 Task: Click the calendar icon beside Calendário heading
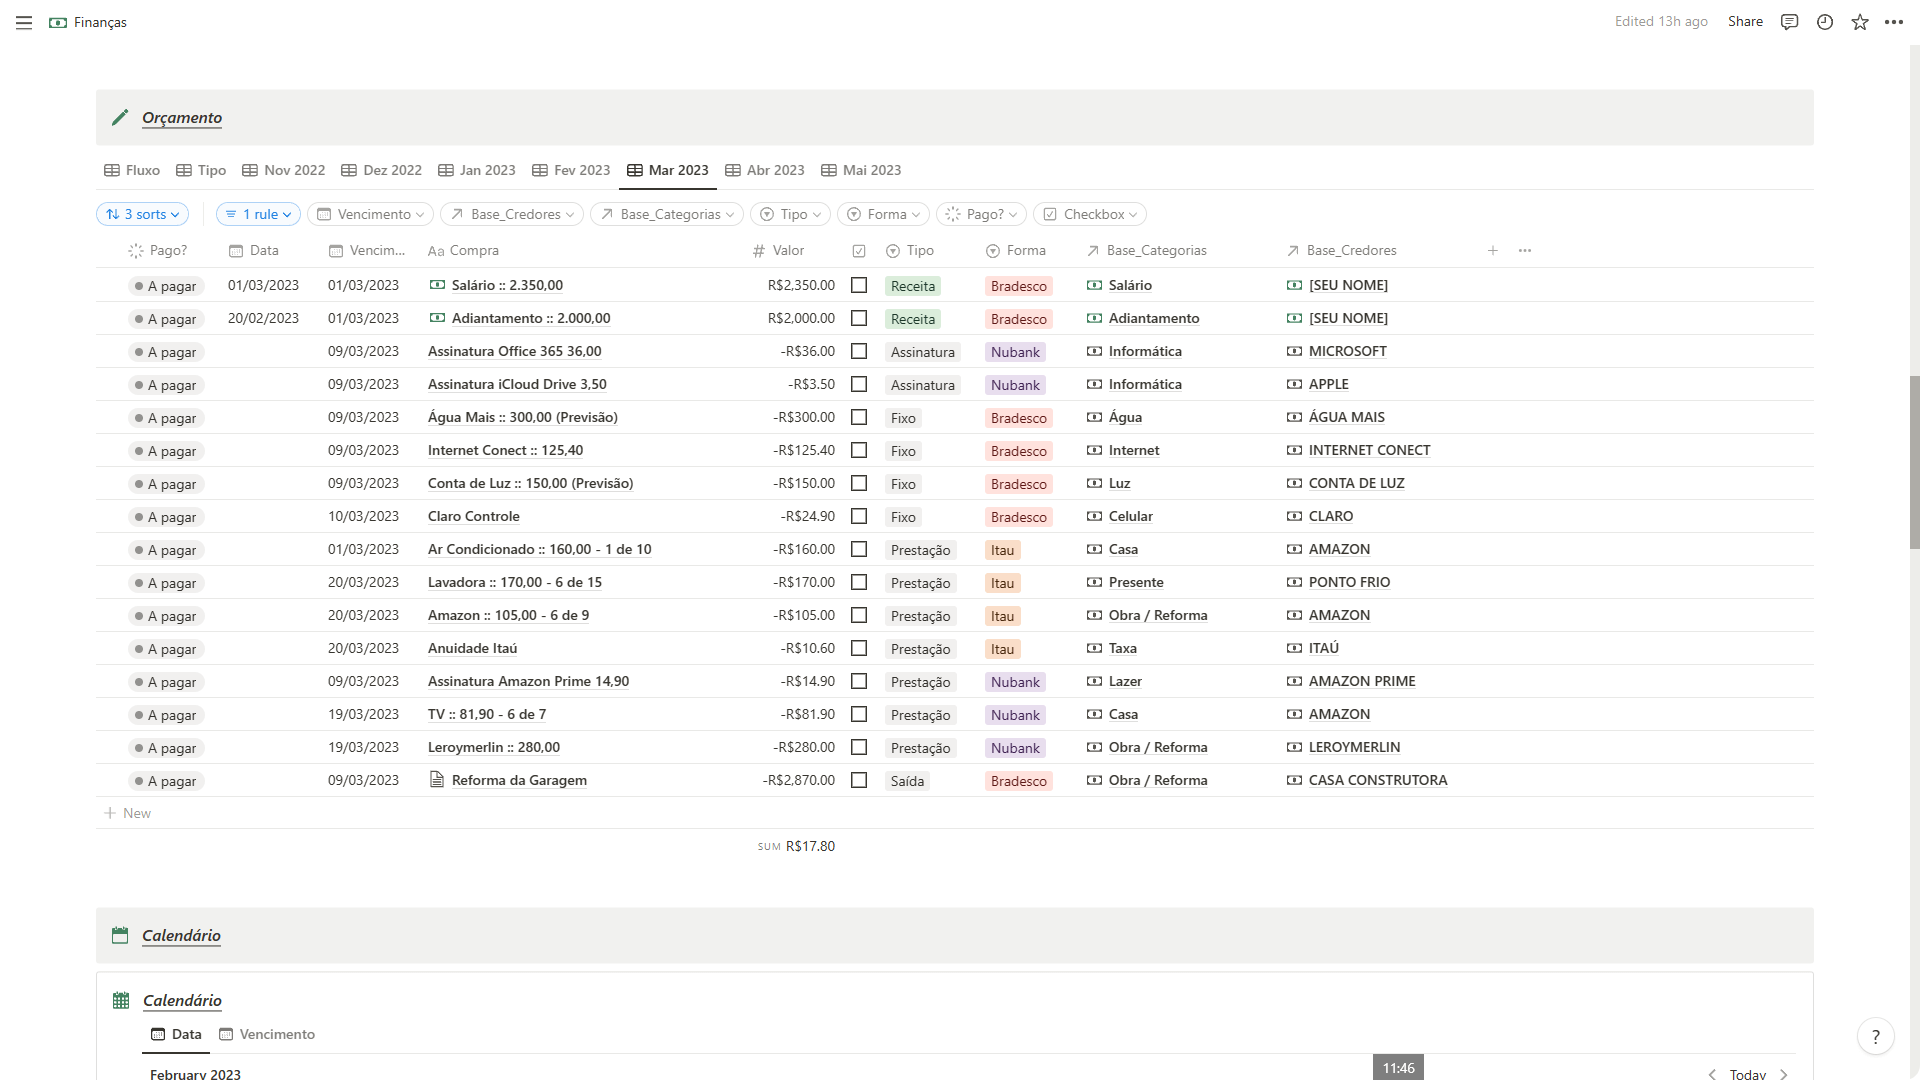pos(120,935)
